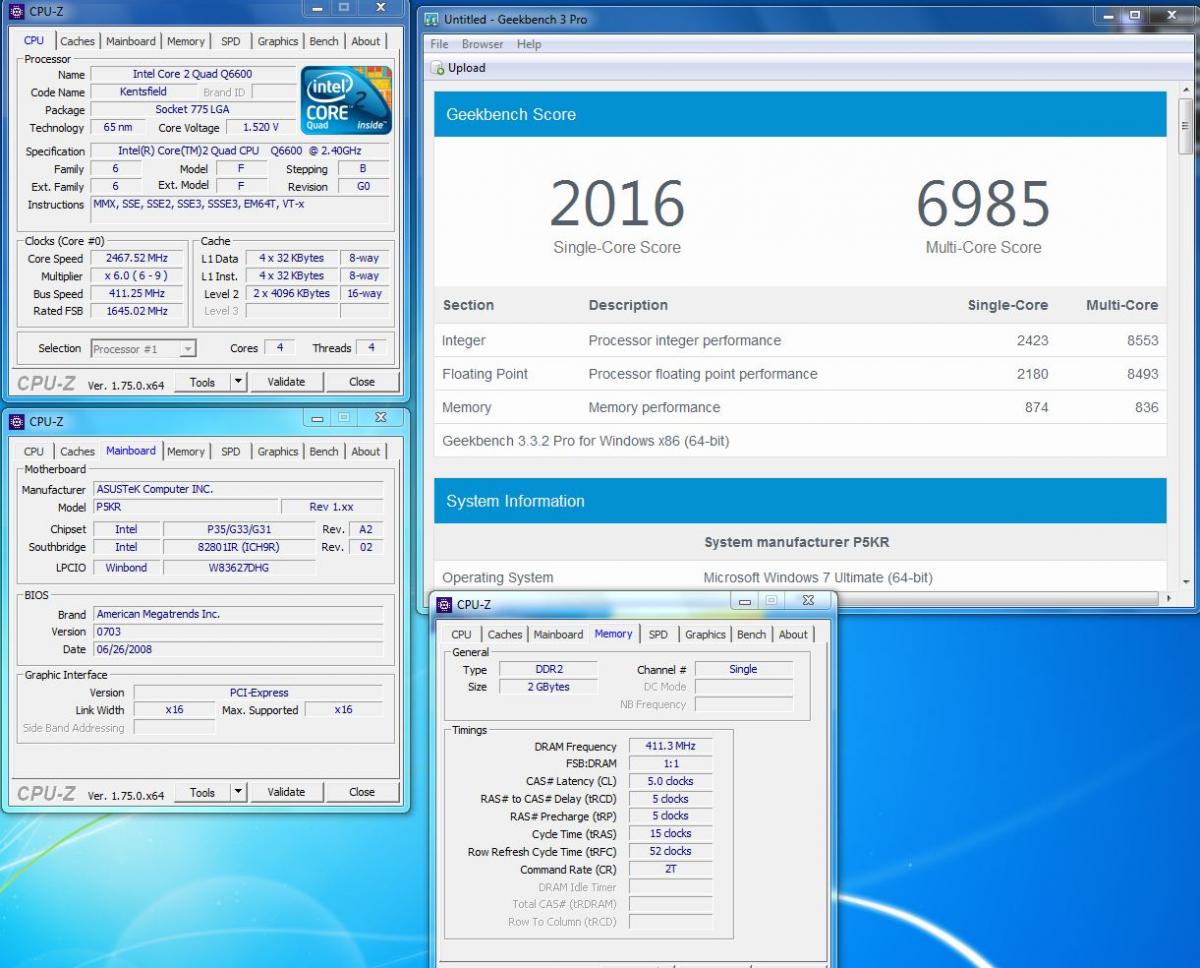Select SPD tab in Memory CPU-Z window
The width and height of the screenshot is (1200, 968).
coord(658,634)
